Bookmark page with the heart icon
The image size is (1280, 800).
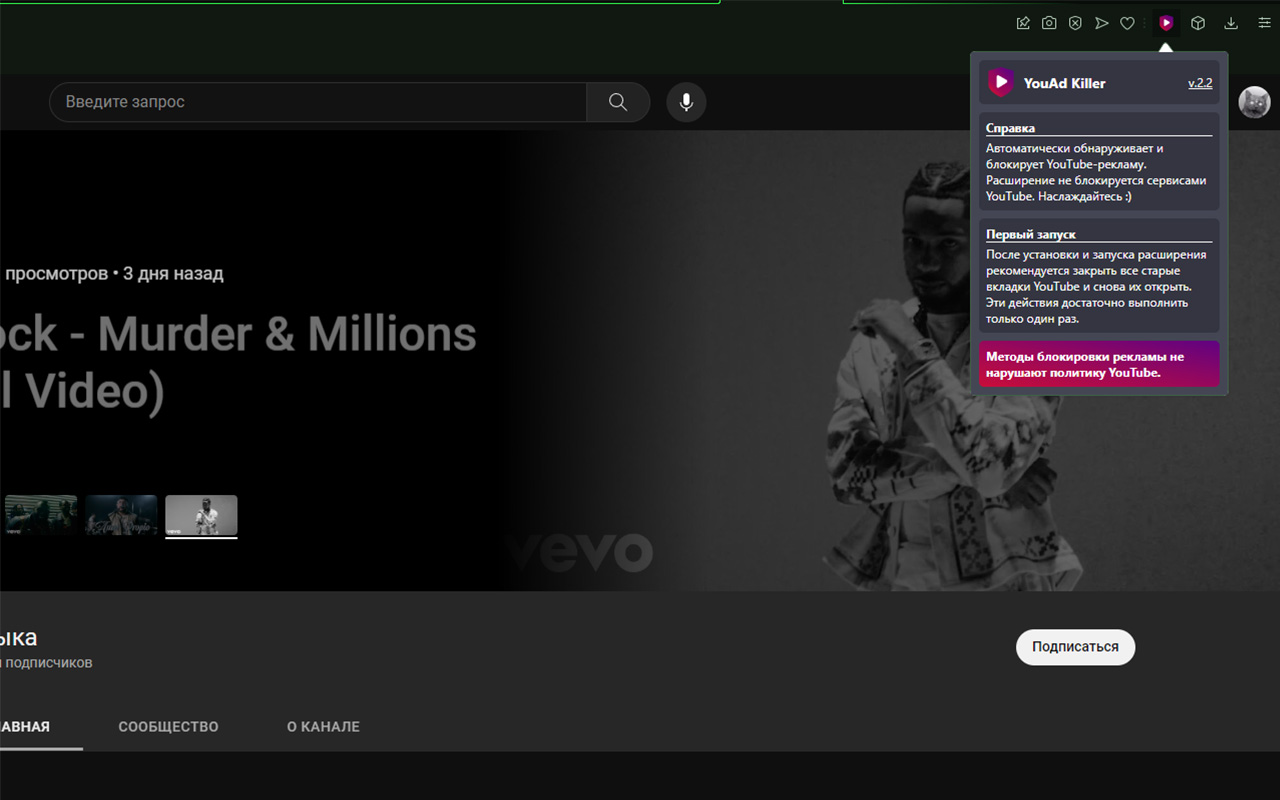[1127, 23]
